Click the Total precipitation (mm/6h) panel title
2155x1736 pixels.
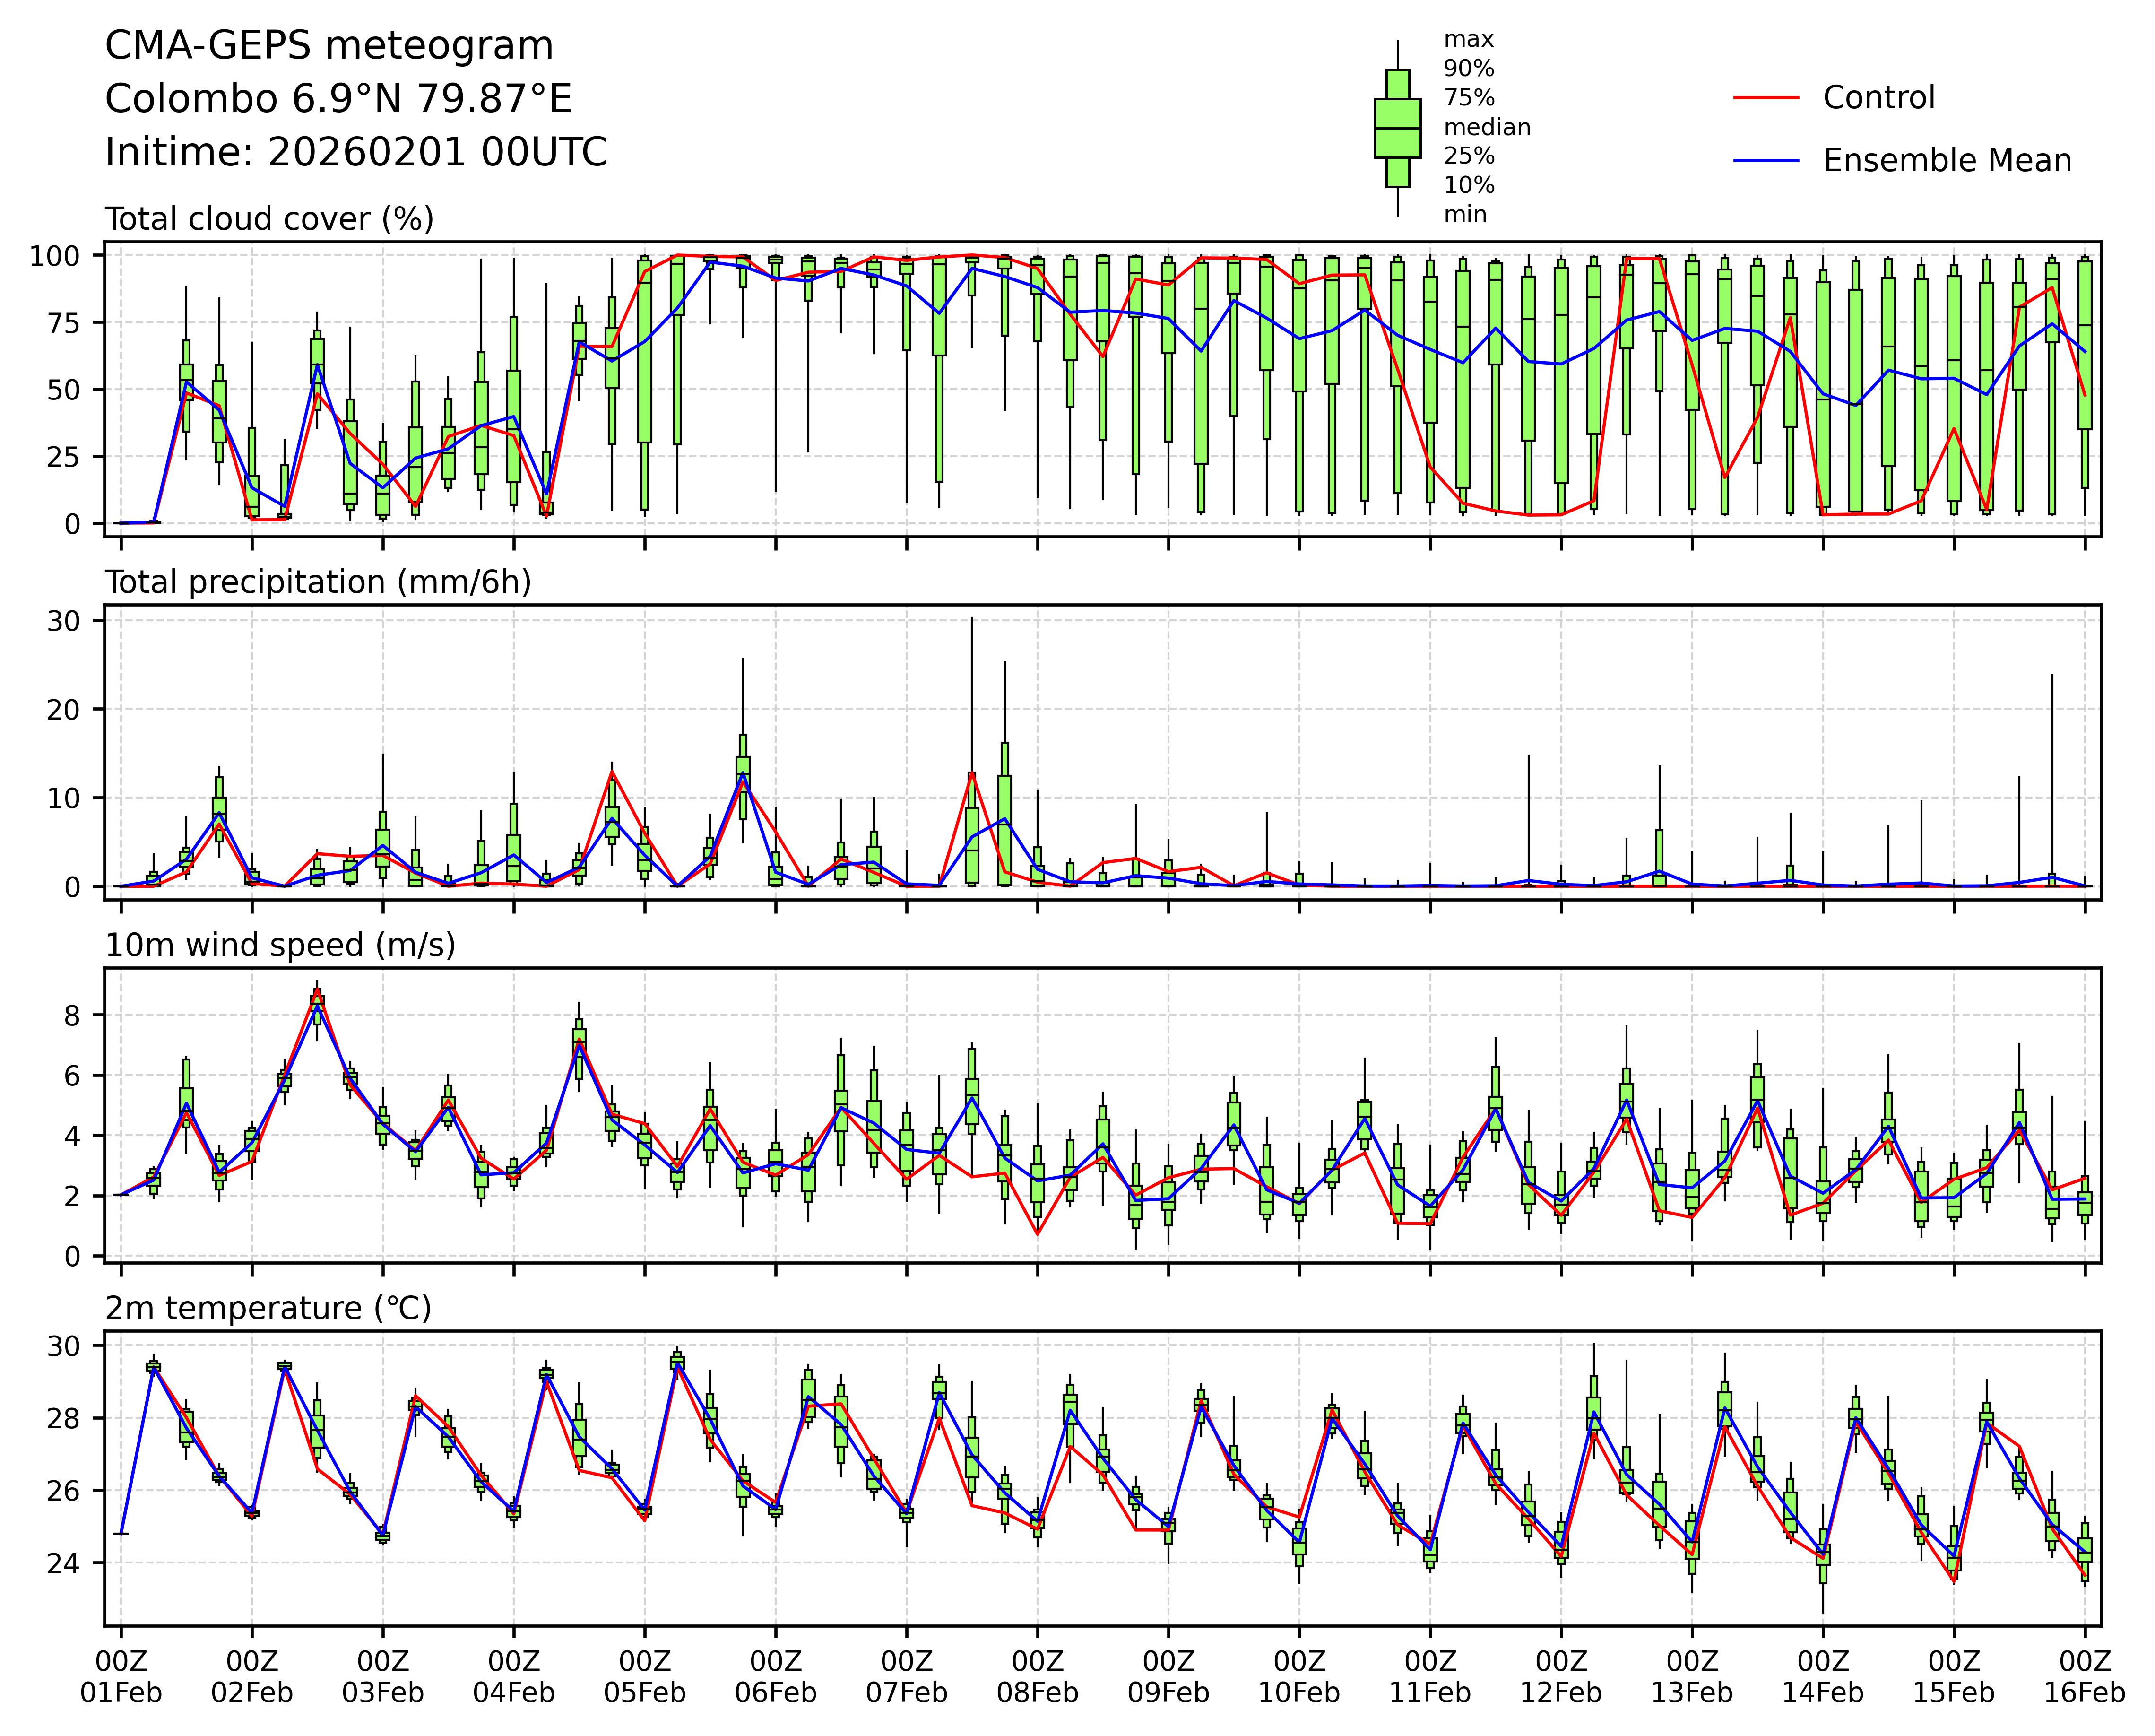(x=318, y=582)
